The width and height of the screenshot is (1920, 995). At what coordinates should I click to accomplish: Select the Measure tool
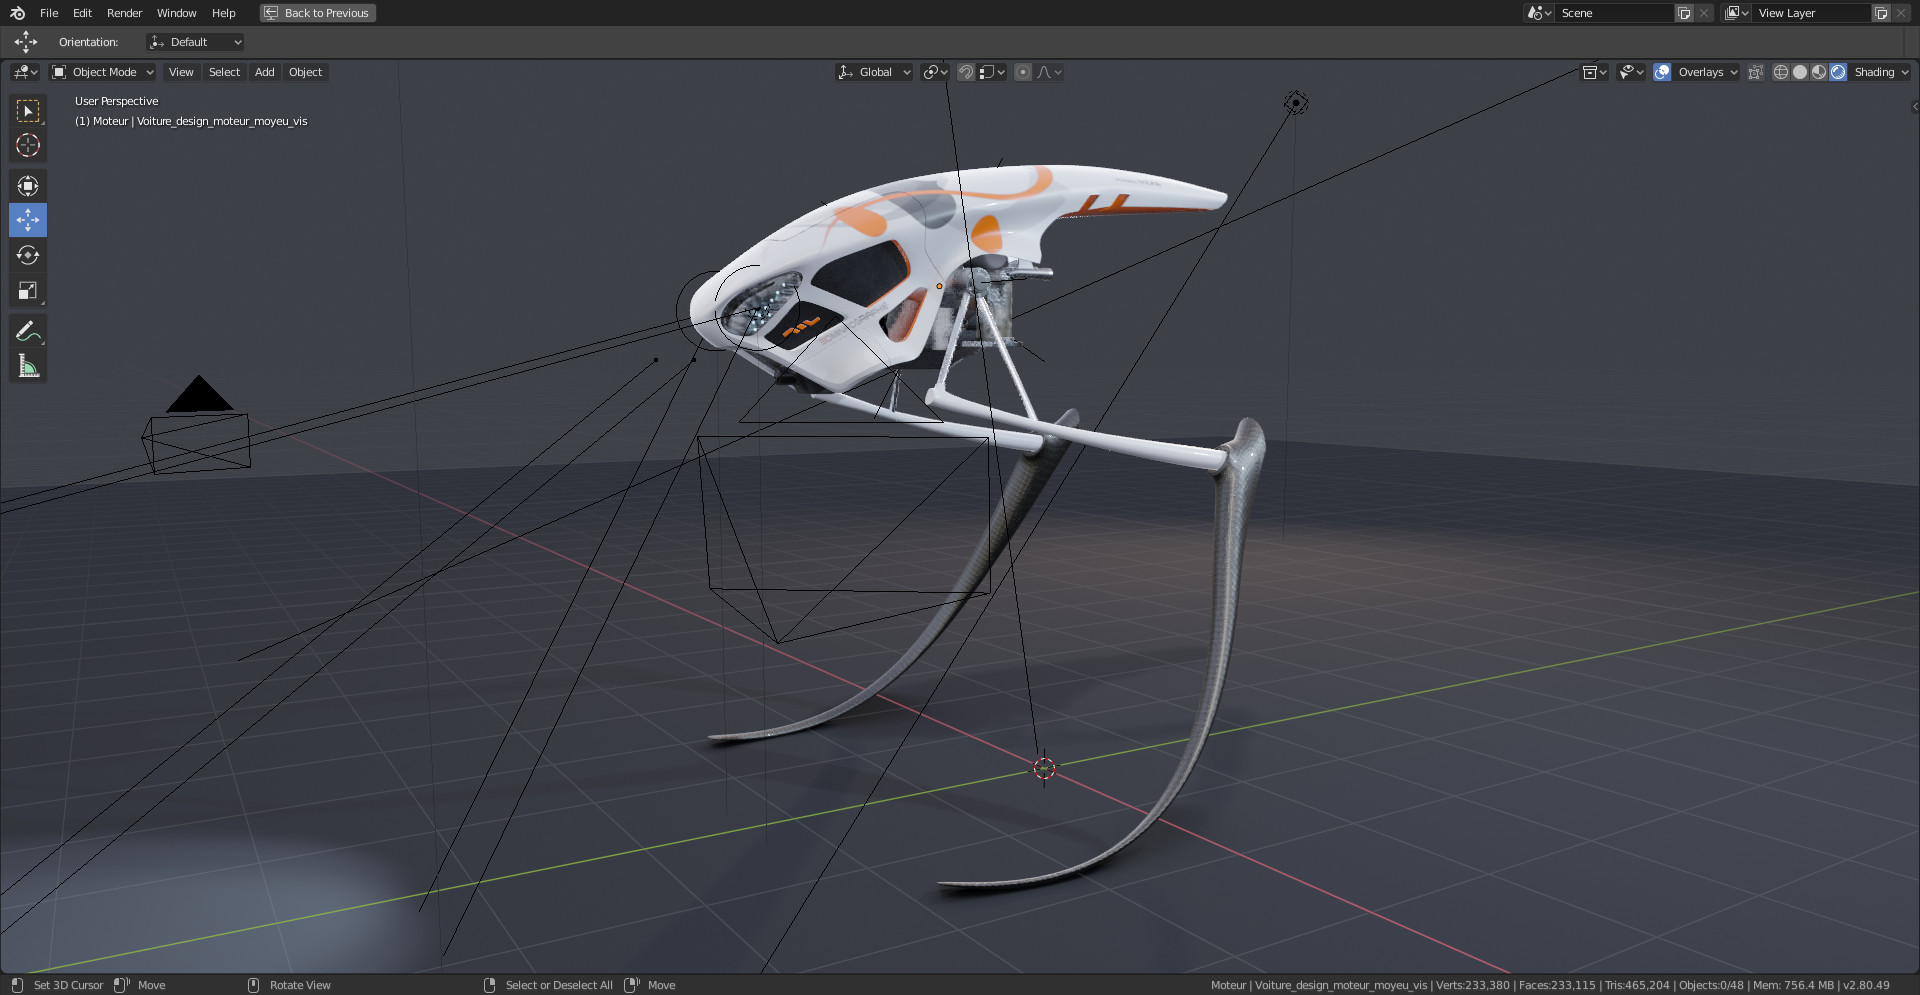point(28,366)
